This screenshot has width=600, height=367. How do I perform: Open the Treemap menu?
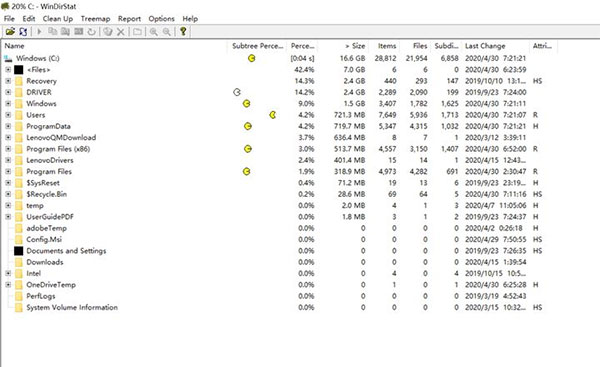click(95, 19)
